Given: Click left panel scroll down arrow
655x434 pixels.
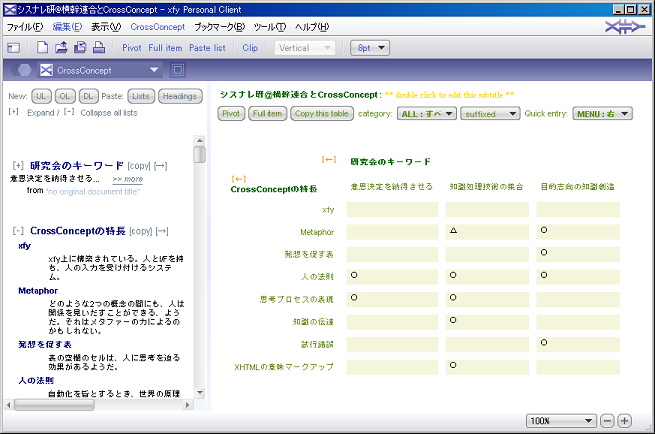Looking at the screenshot, I should (200, 392).
